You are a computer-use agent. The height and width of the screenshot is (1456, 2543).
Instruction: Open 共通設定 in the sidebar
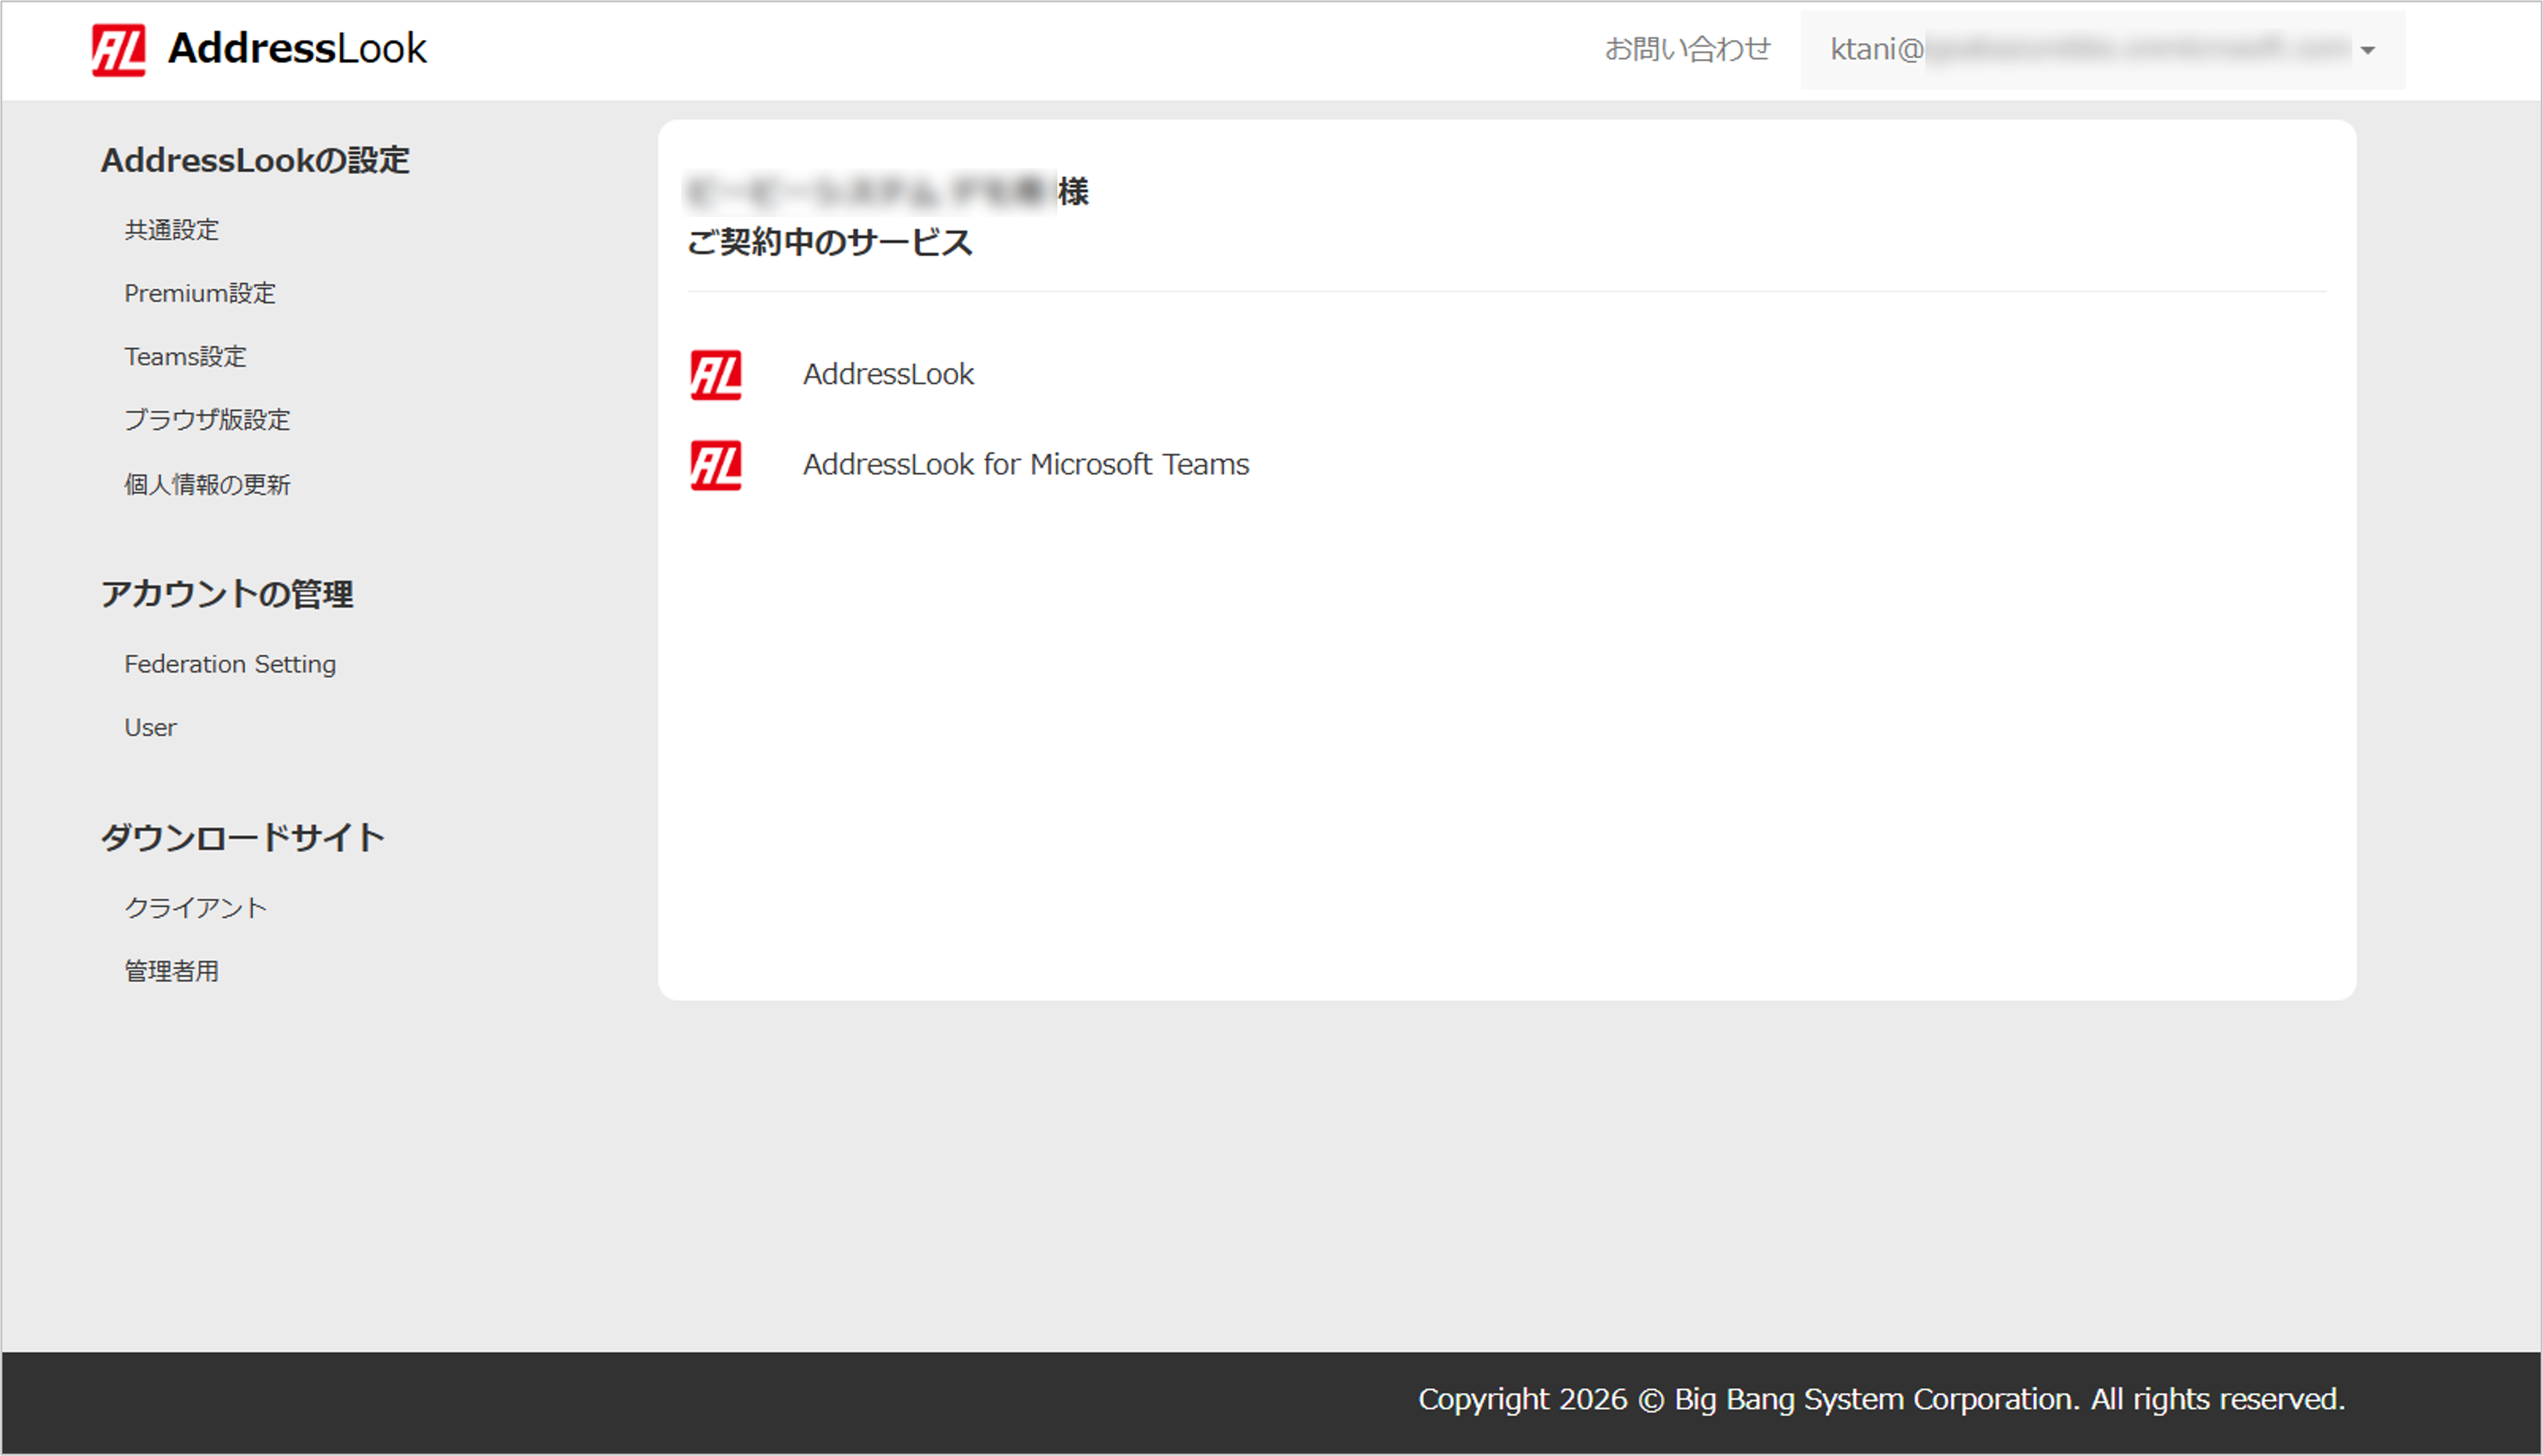point(171,230)
